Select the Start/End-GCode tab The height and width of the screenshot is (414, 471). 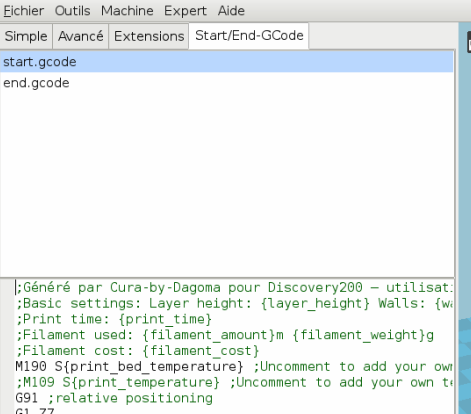249,35
